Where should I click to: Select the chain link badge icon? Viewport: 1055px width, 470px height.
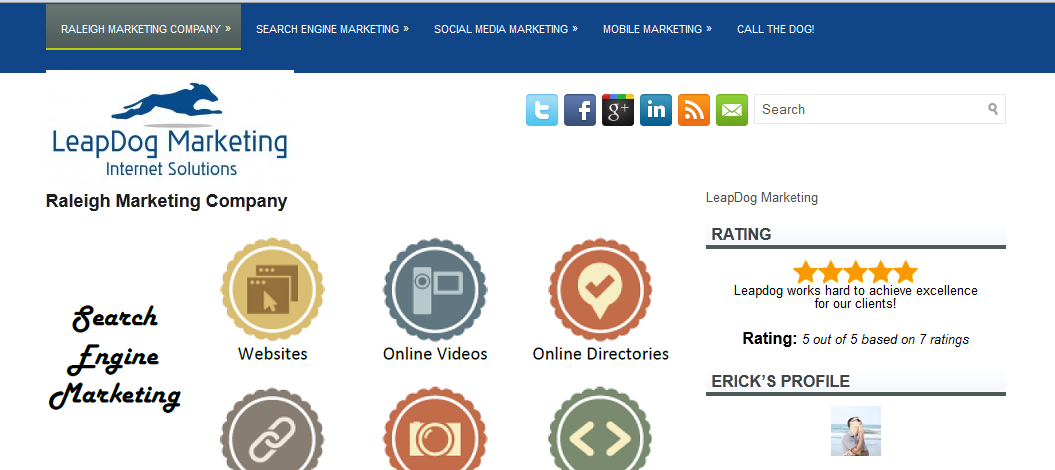272,428
